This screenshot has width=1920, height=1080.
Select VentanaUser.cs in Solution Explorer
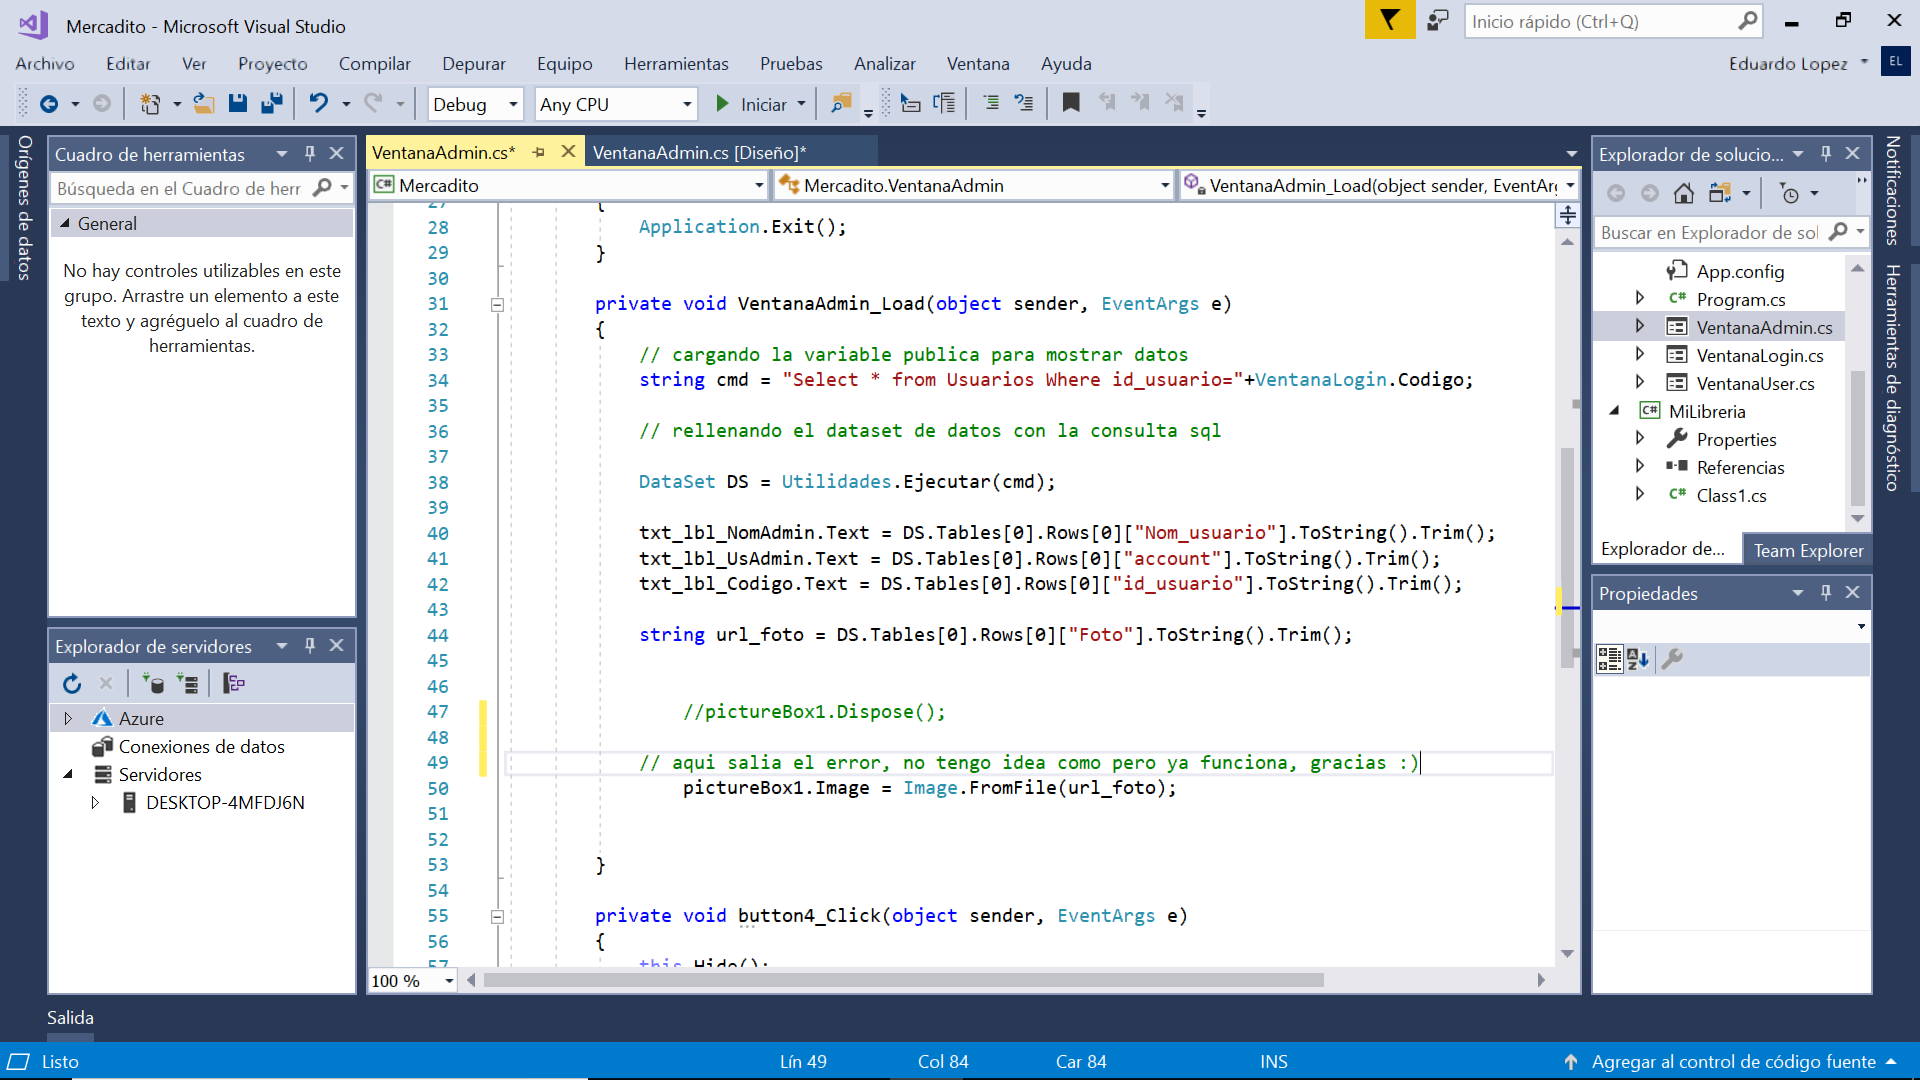pyautogui.click(x=1755, y=383)
